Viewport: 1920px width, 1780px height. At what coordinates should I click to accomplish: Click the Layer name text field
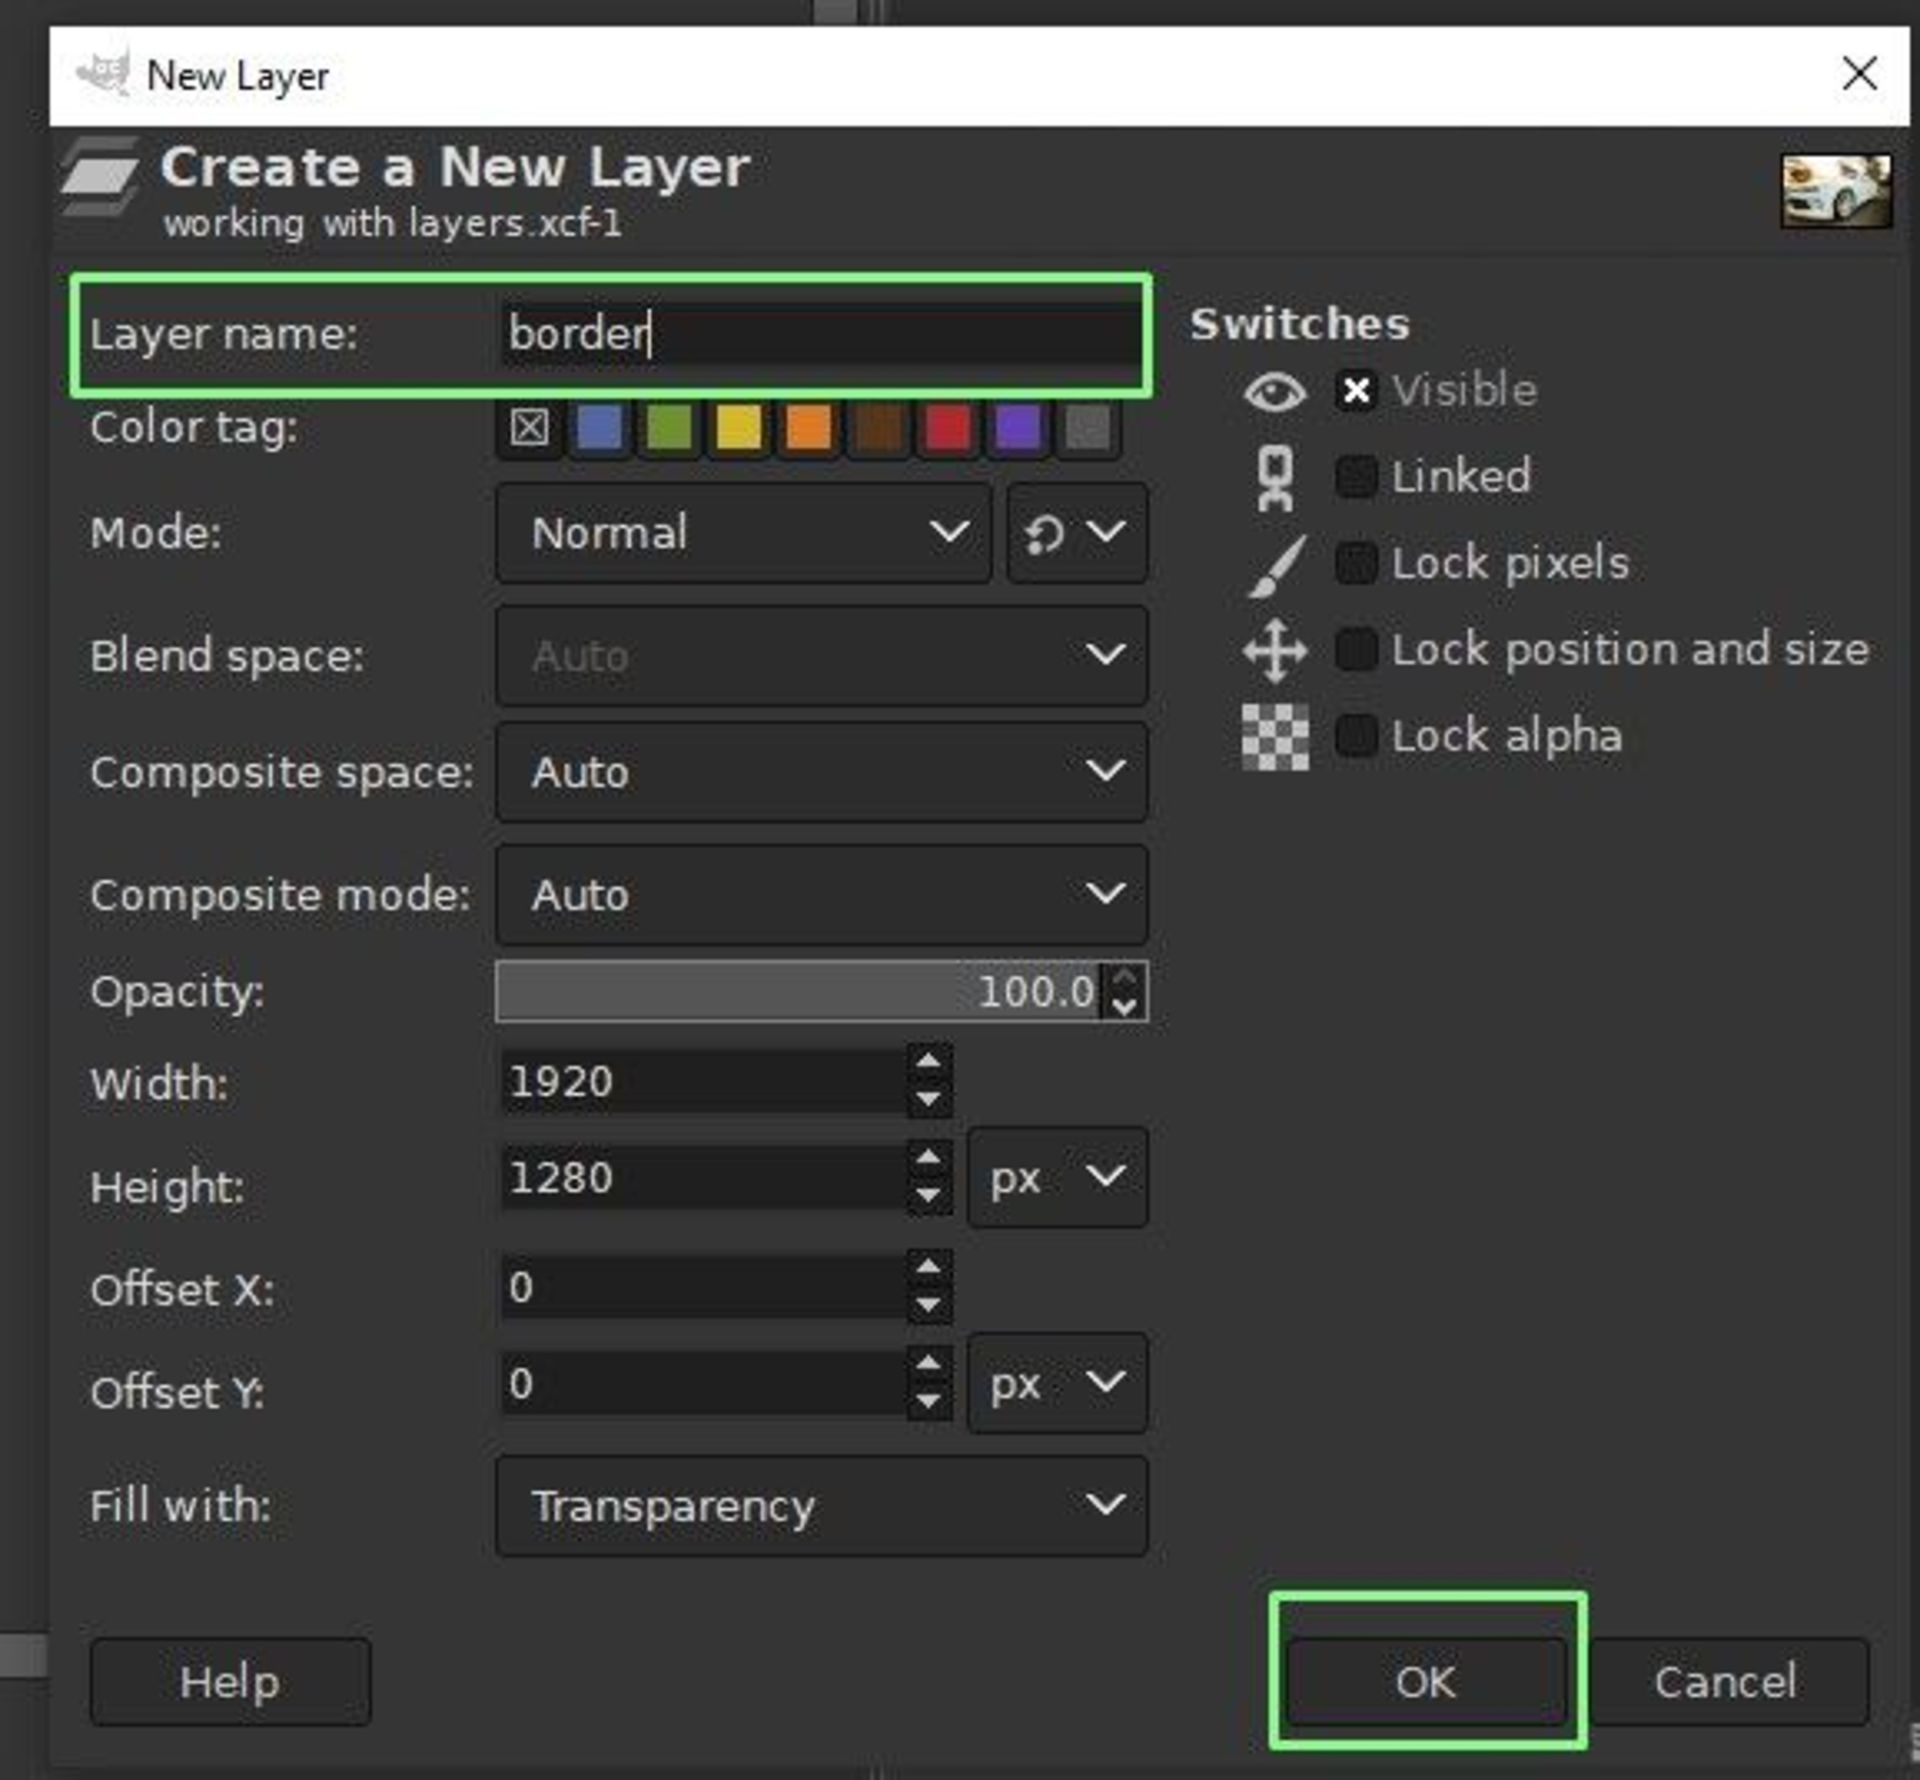tap(818, 334)
